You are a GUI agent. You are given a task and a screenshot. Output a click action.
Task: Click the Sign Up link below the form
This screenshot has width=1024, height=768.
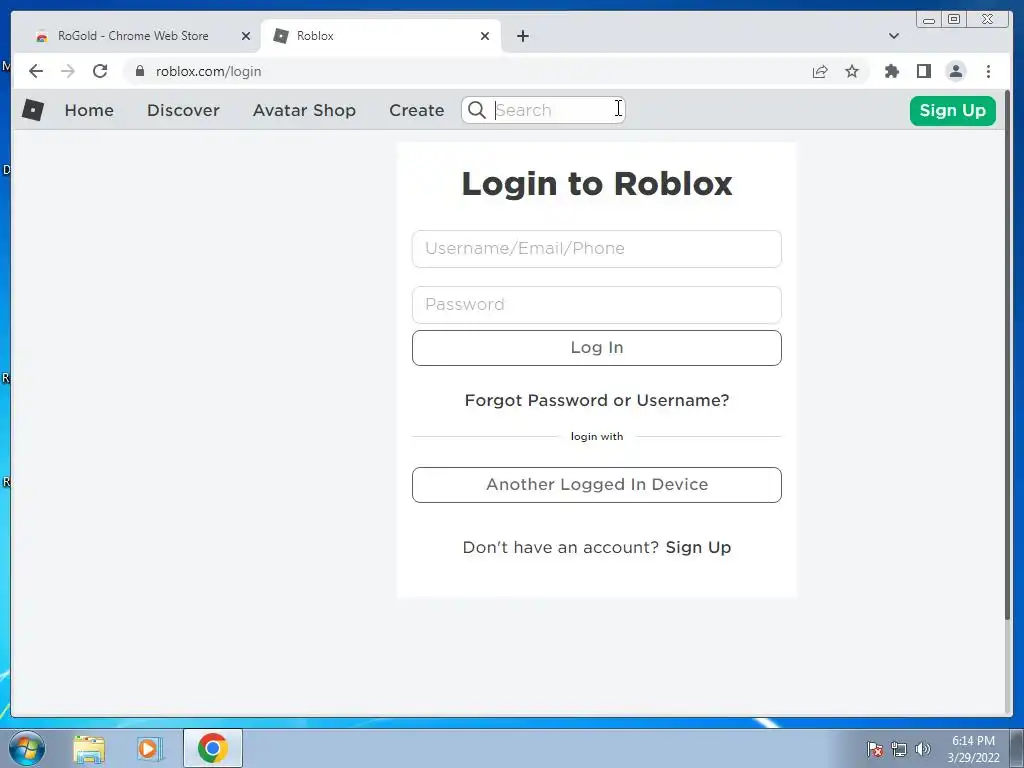click(x=698, y=547)
